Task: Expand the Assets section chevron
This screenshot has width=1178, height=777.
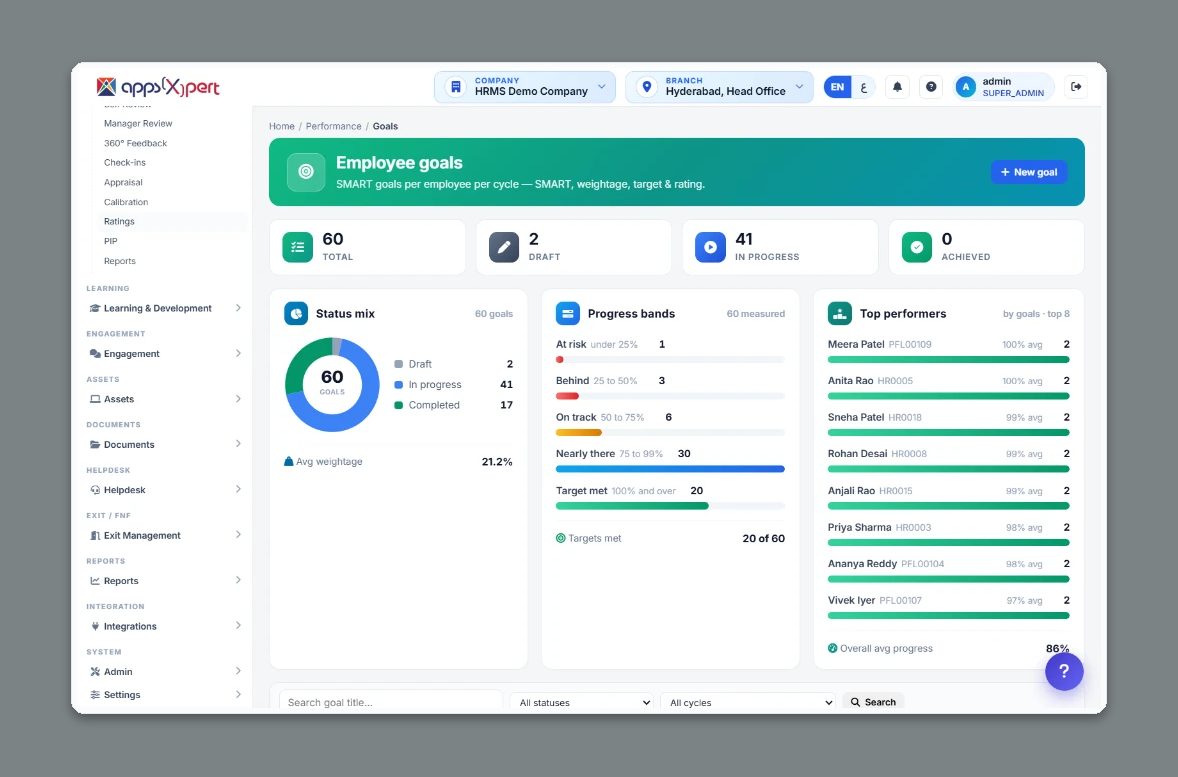Action: tap(238, 399)
